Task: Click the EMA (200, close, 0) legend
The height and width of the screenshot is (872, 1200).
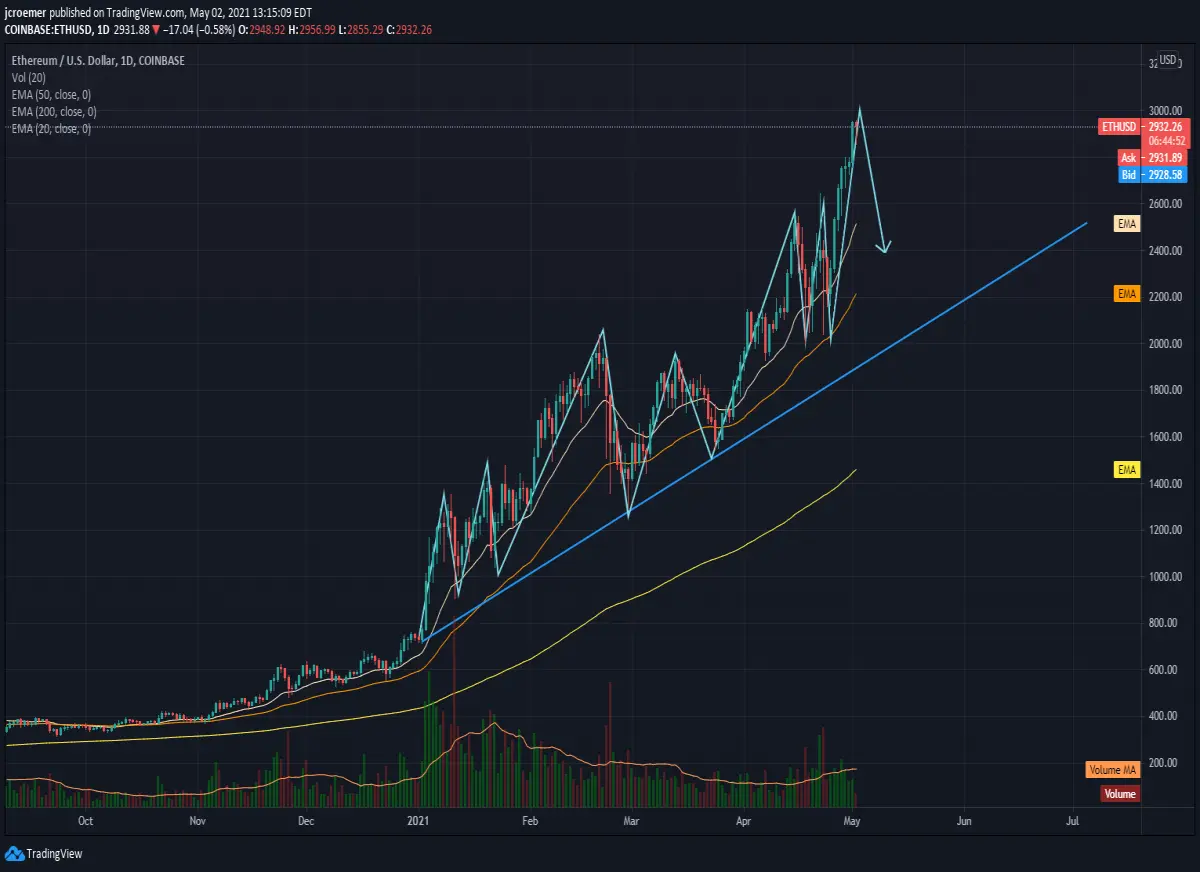Action: point(55,112)
